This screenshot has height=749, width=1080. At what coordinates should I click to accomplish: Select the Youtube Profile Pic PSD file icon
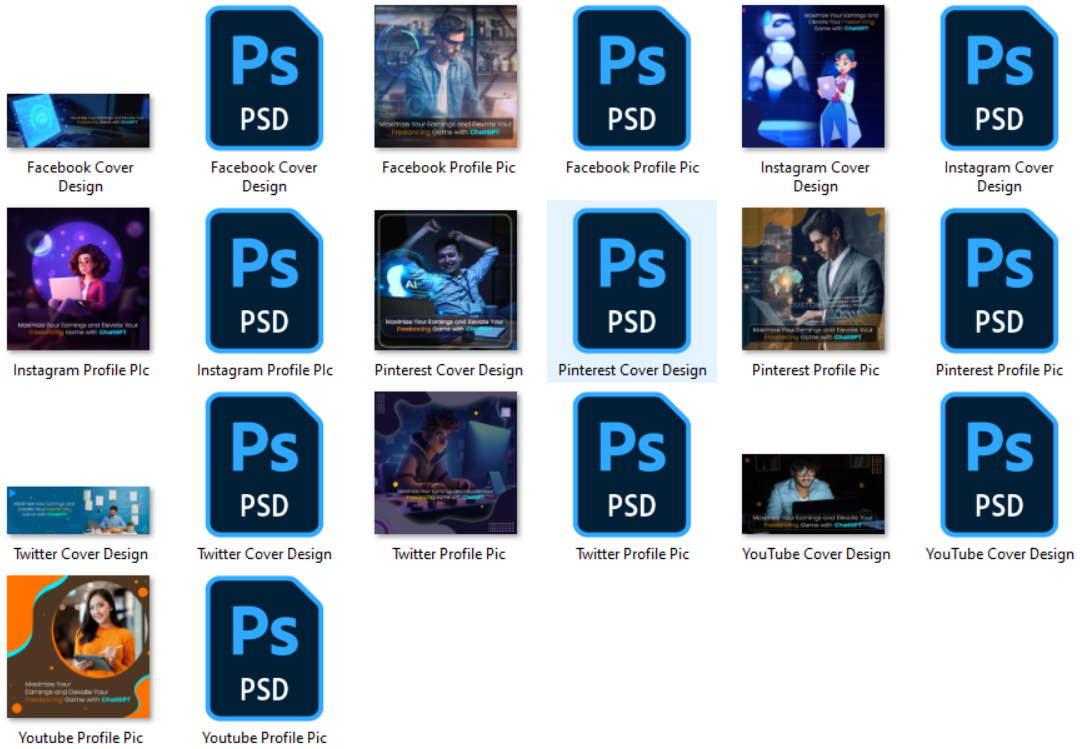click(264, 649)
